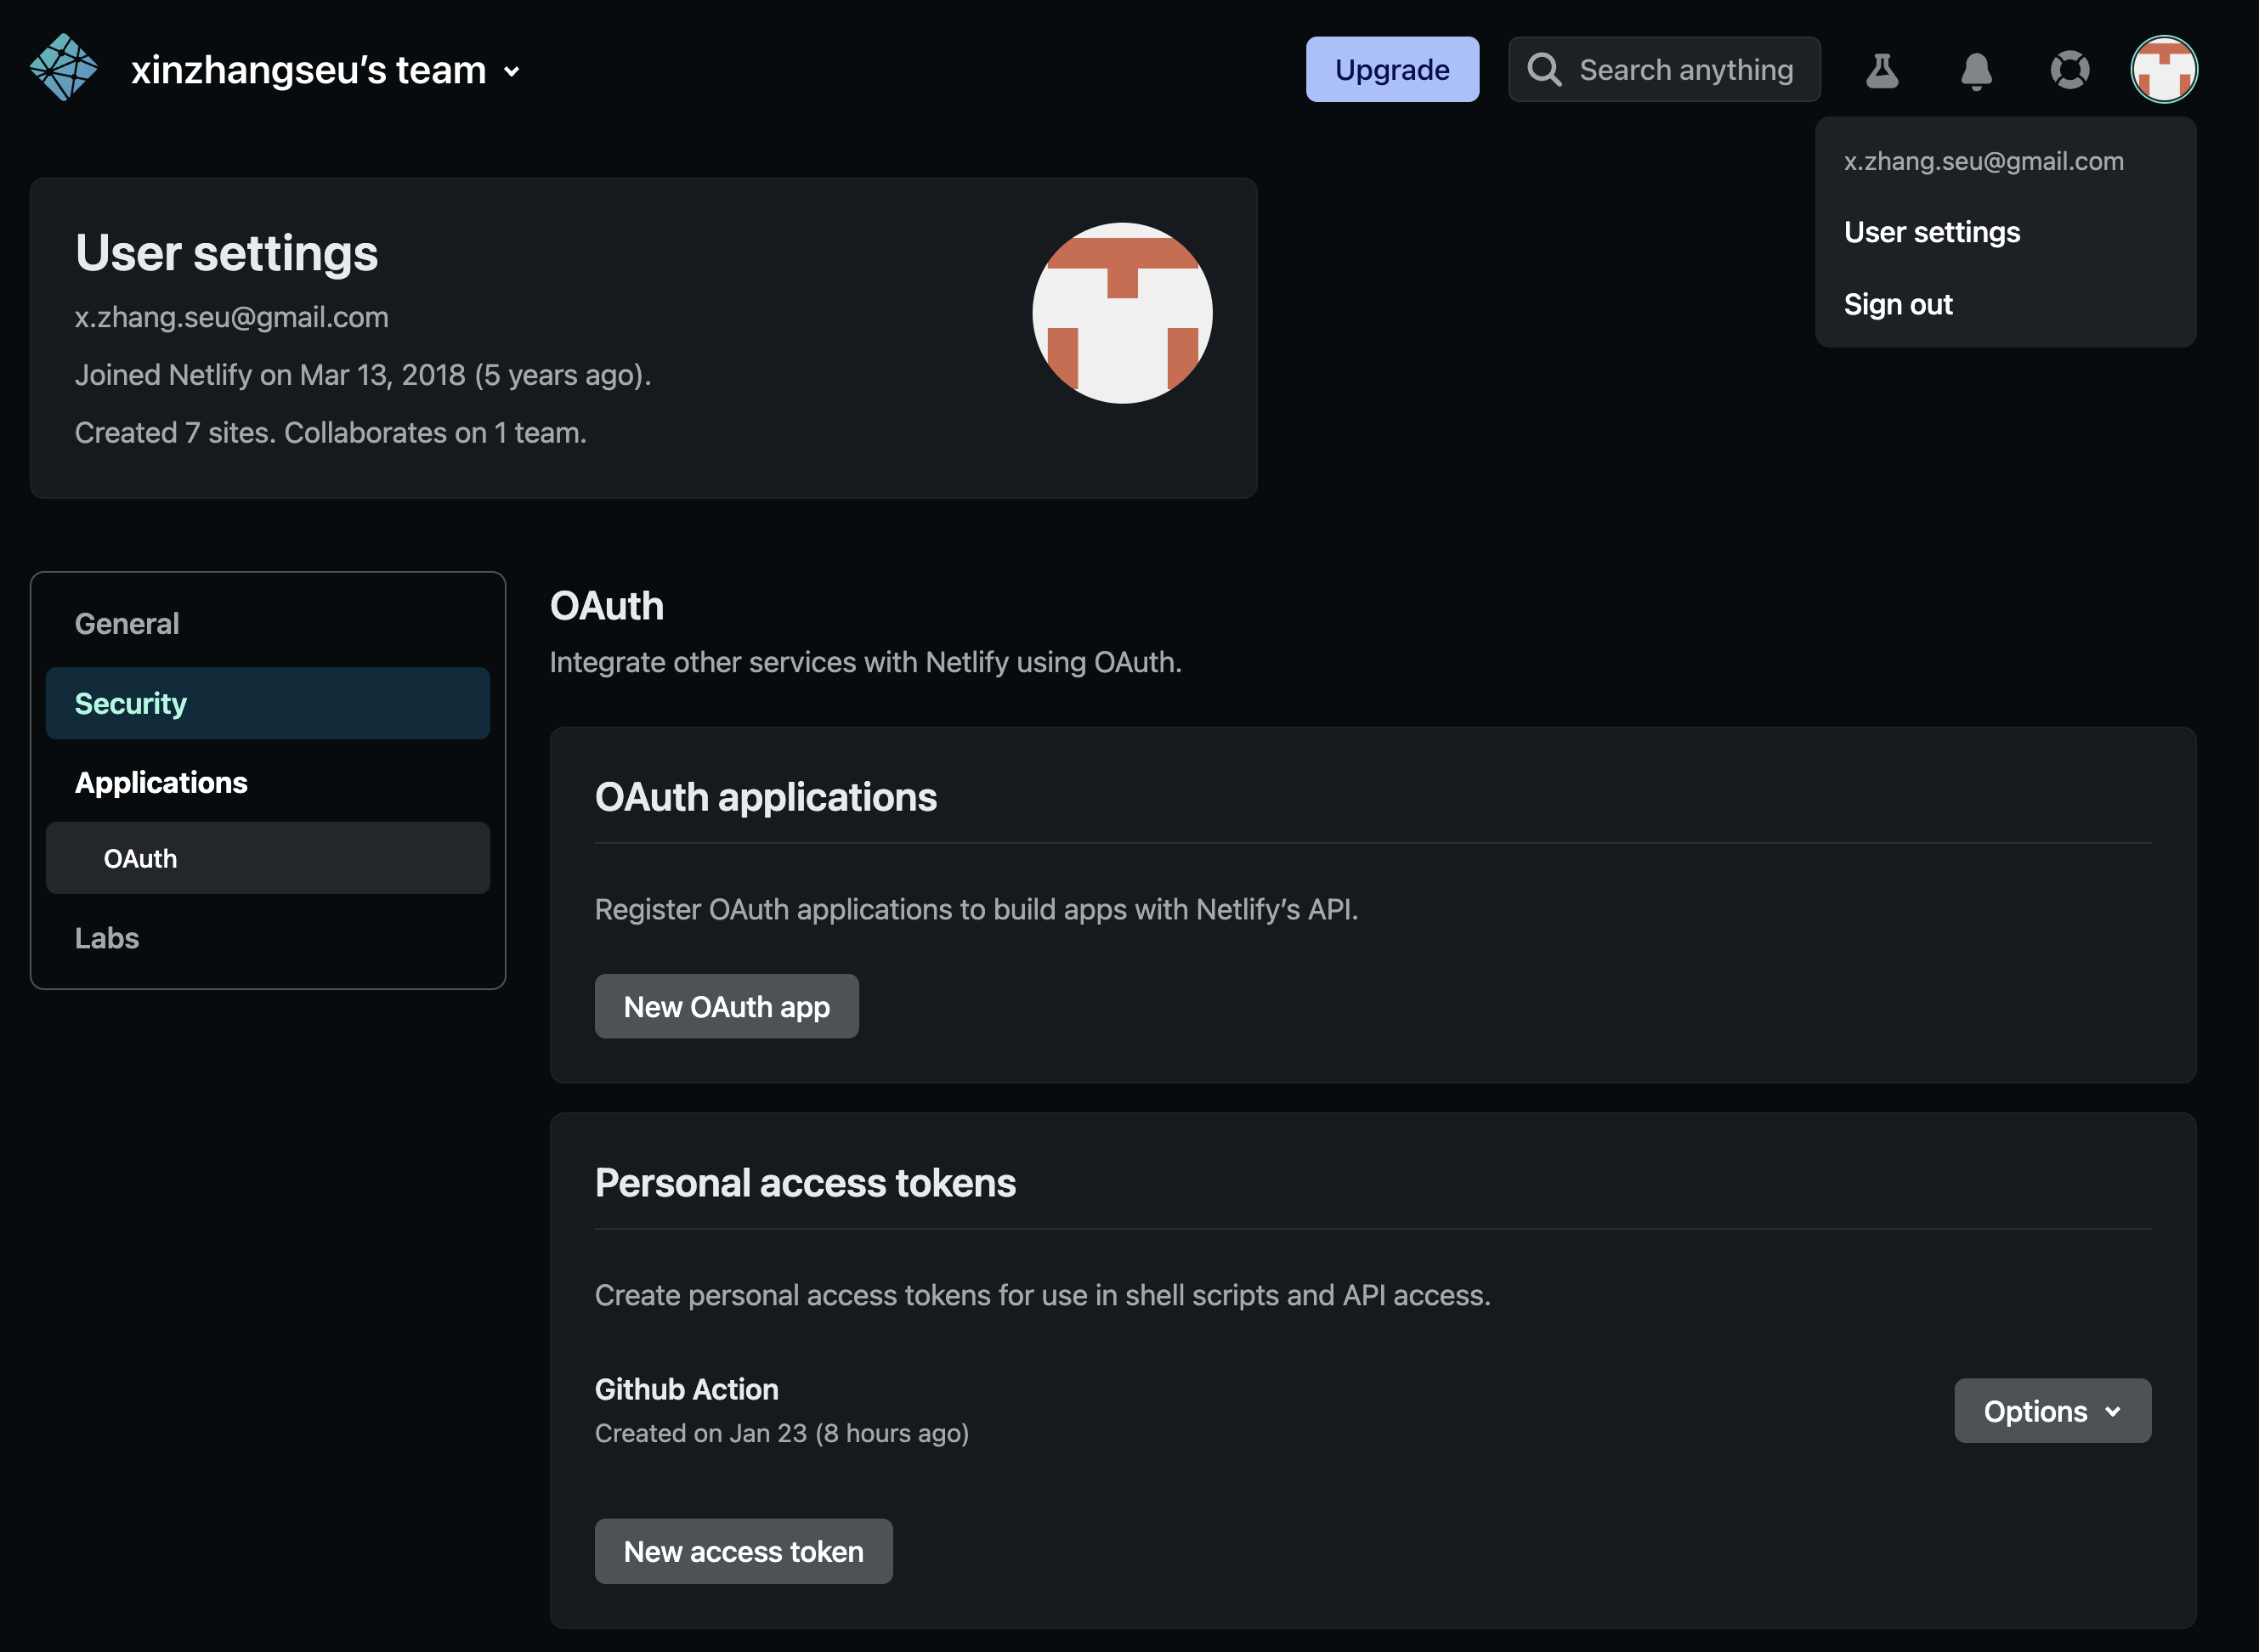
Task: Click the user avatar in header
Action: (2164, 70)
